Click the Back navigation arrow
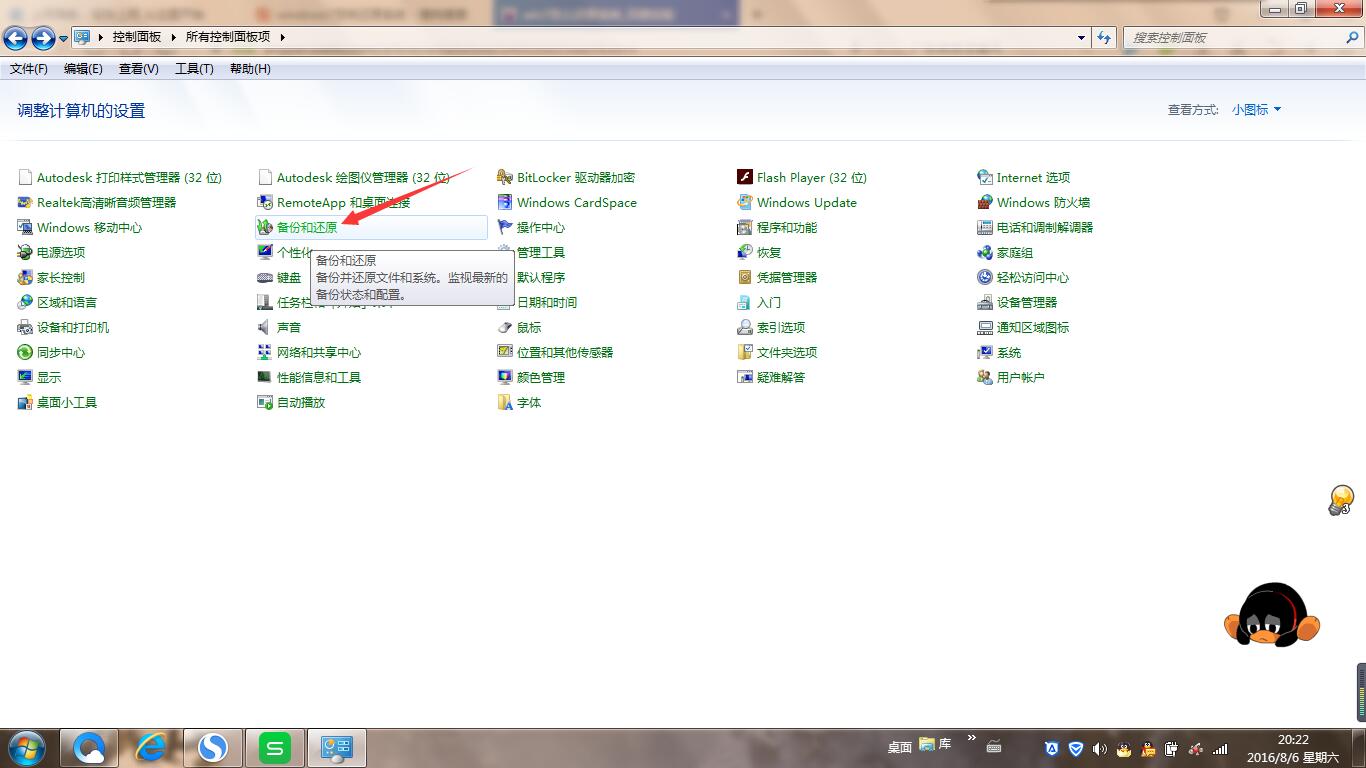 coord(16,38)
